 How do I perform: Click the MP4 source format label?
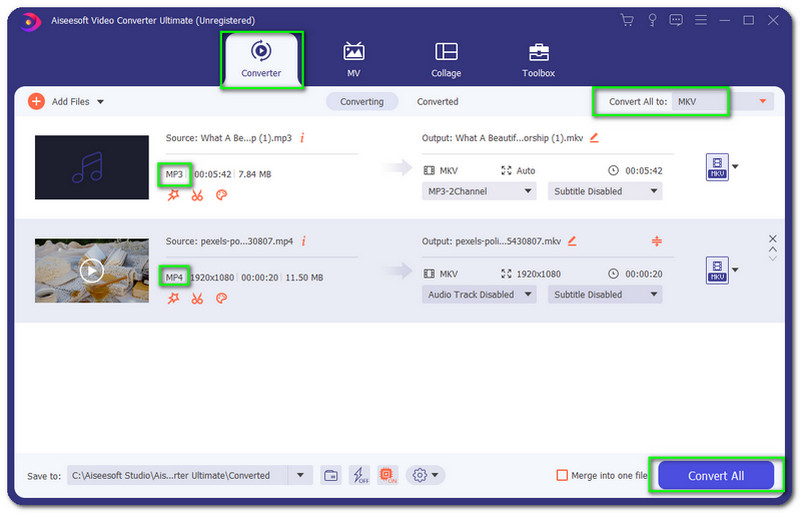(174, 277)
